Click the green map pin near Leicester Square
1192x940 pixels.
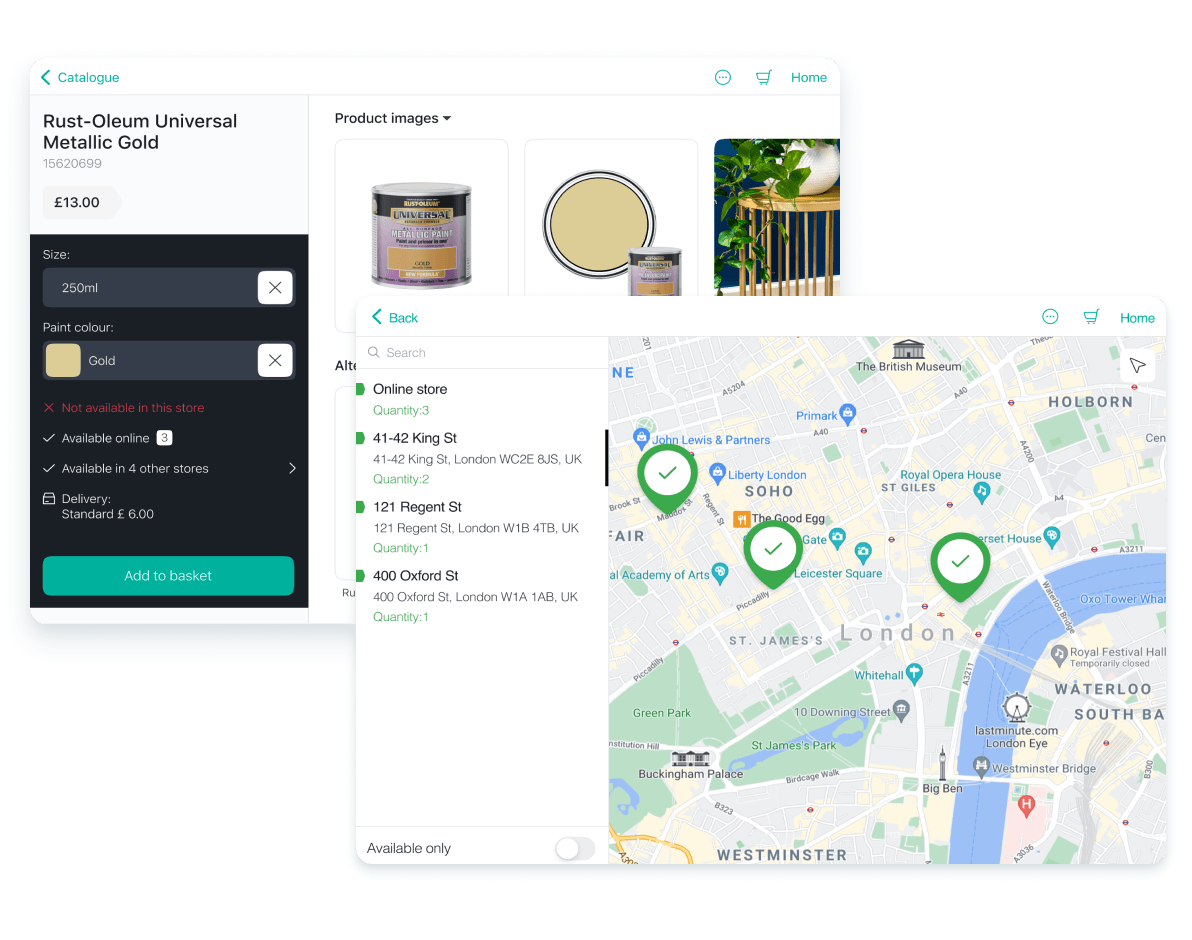[x=773, y=551]
